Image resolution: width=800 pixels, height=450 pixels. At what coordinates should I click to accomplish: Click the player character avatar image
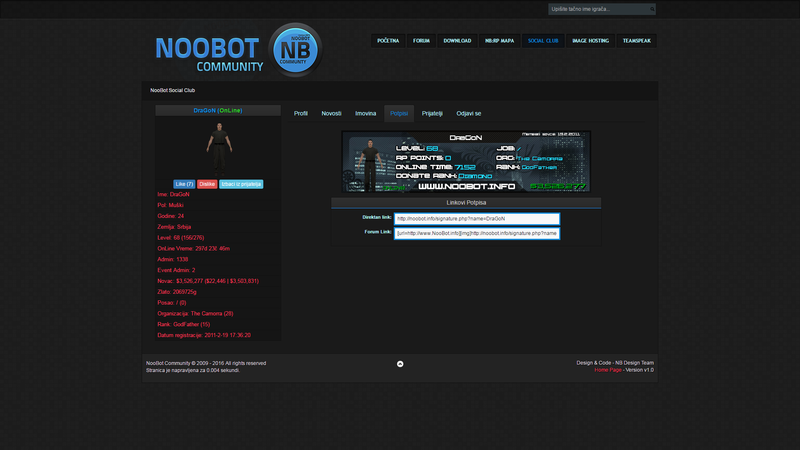click(x=217, y=145)
